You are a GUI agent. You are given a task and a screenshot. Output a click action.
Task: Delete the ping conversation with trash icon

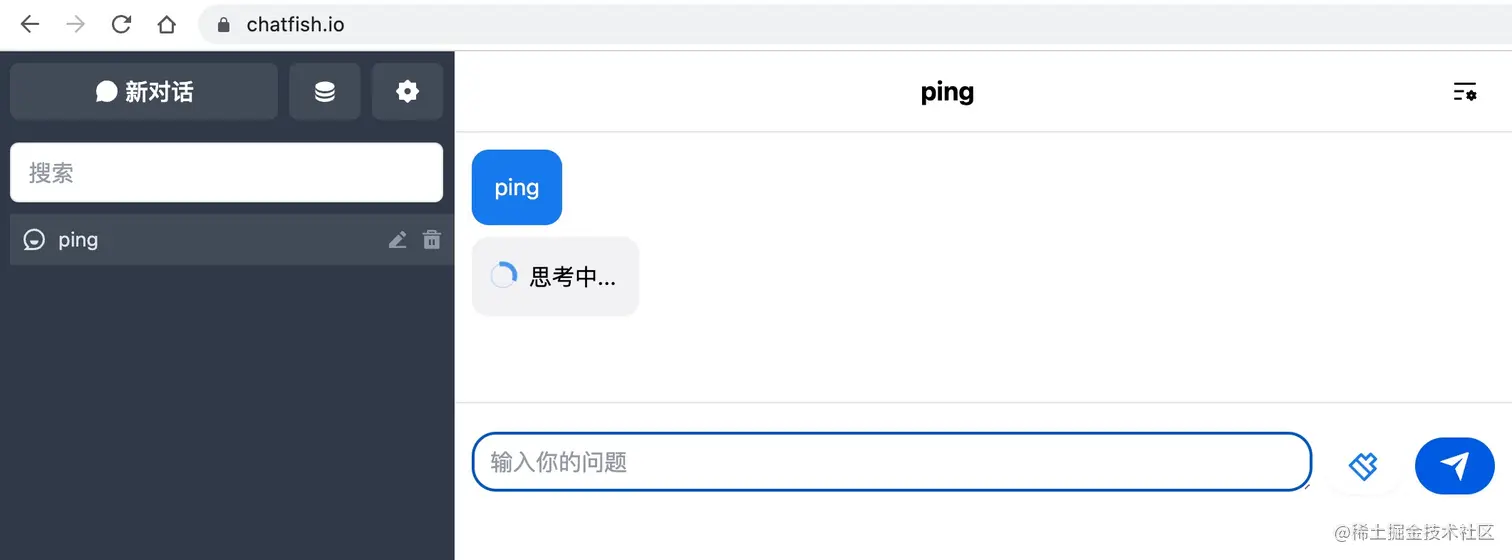click(432, 240)
